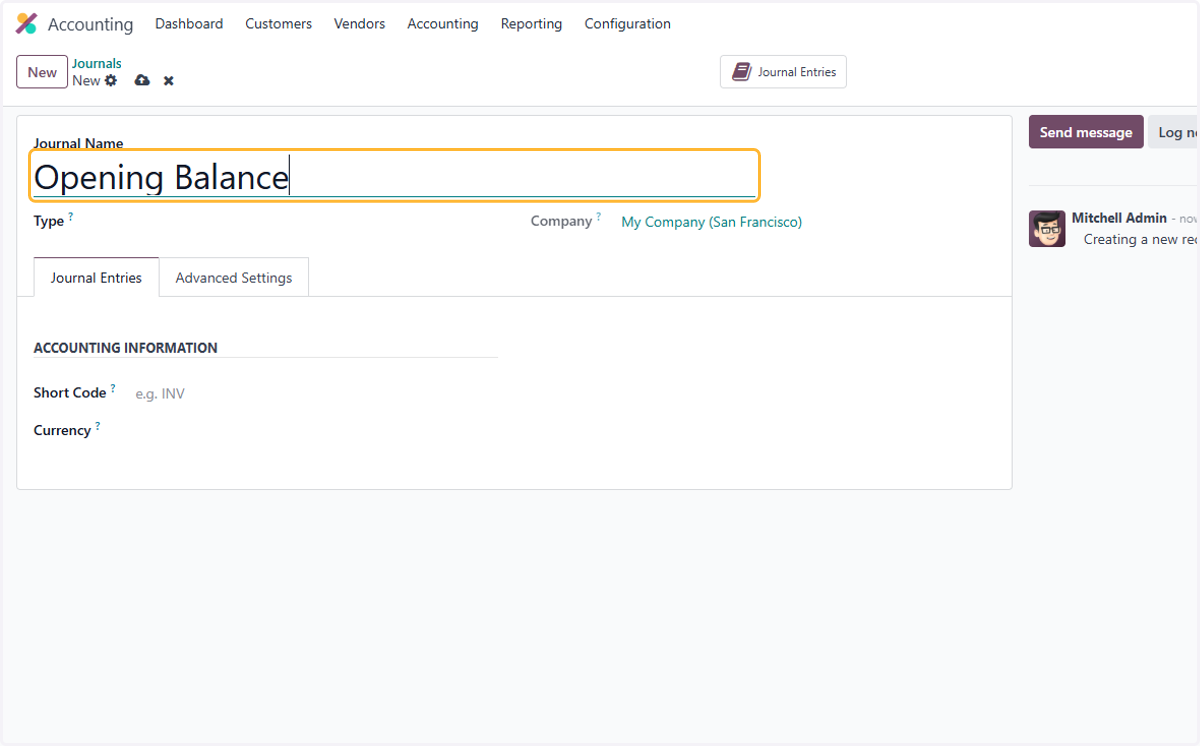Click the Journal Name input containing Opening Balance
This screenshot has width=1200, height=746.
pos(394,177)
